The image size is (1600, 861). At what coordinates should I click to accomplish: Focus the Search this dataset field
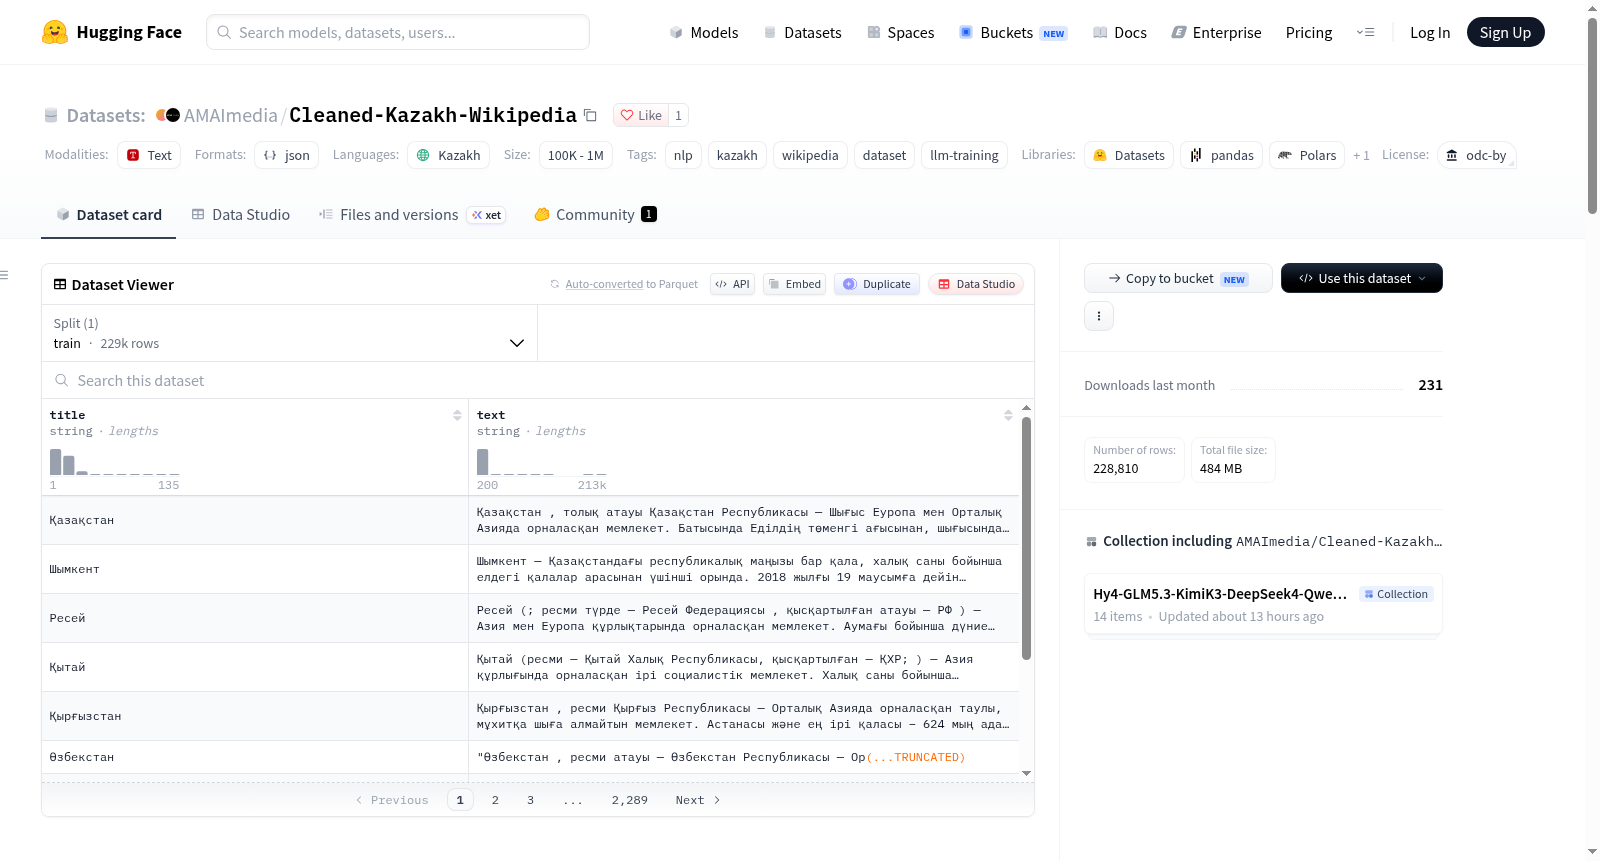coord(538,381)
